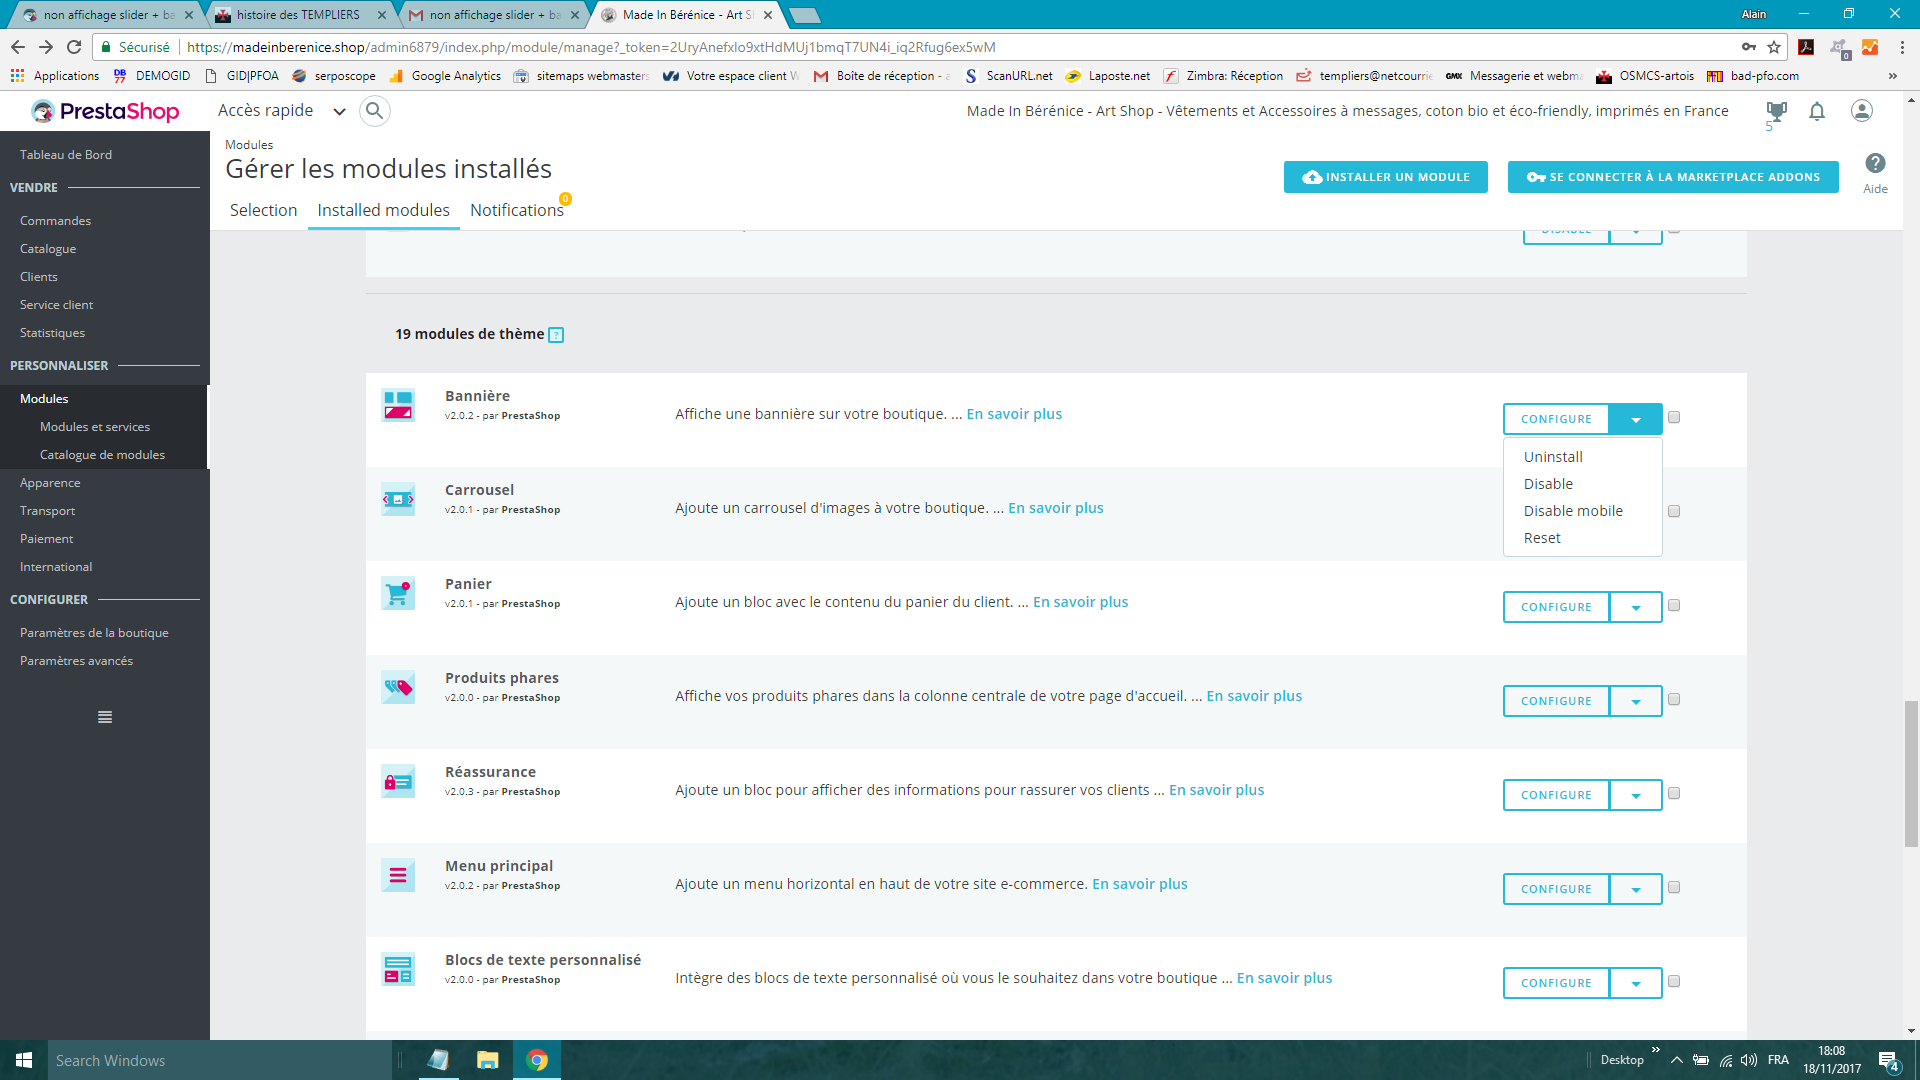
Task: Open Paramètres avancés in the sidebar
Action: click(x=76, y=661)
